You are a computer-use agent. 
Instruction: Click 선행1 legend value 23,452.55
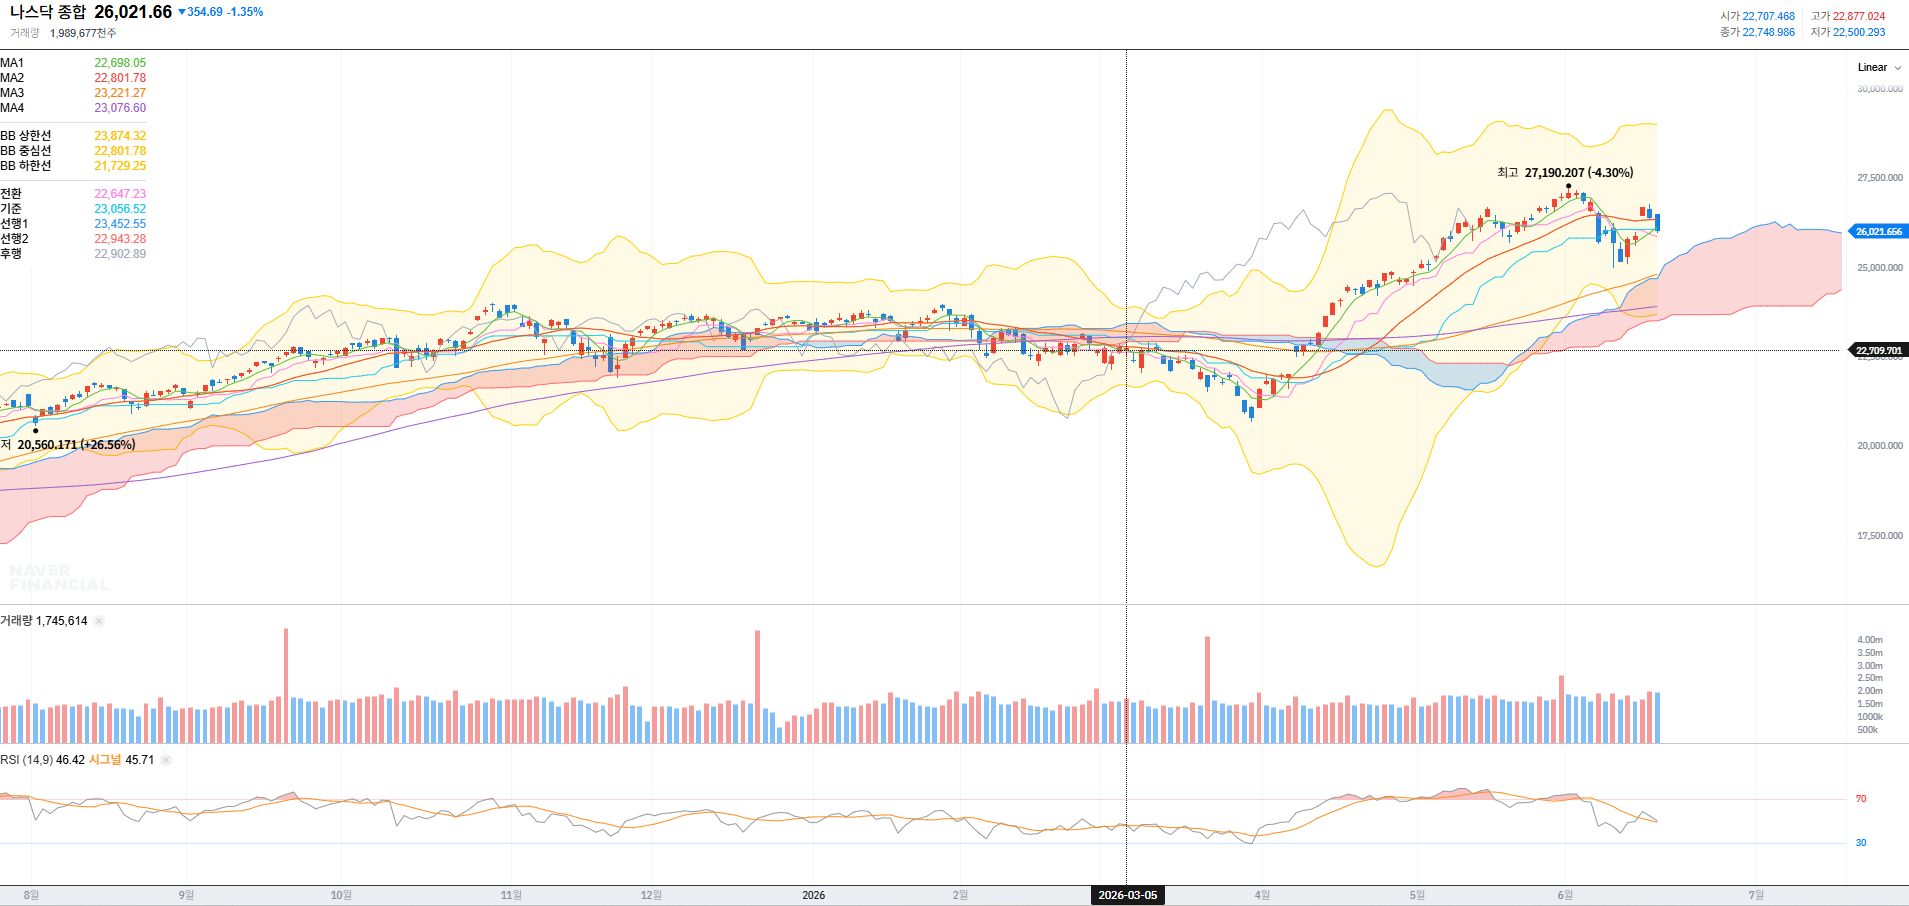point(120,224)
